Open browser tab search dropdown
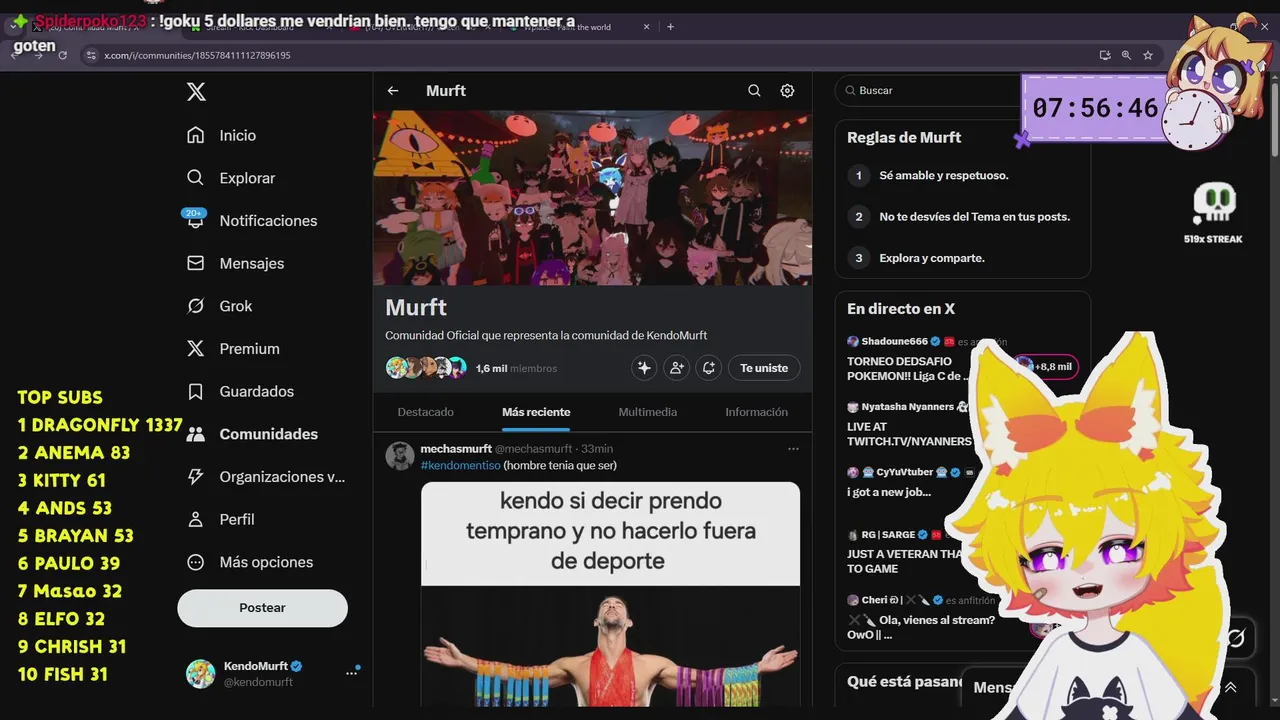The image size is (1280, 720). click(13, 27)
